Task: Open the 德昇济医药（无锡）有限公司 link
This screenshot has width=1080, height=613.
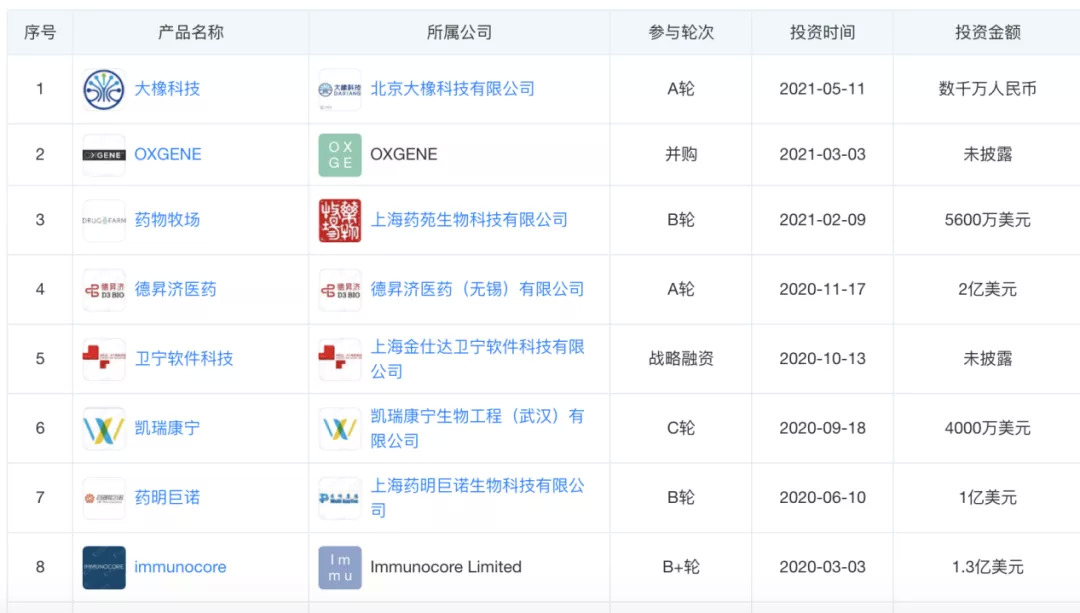Action: tap(477, 290)
